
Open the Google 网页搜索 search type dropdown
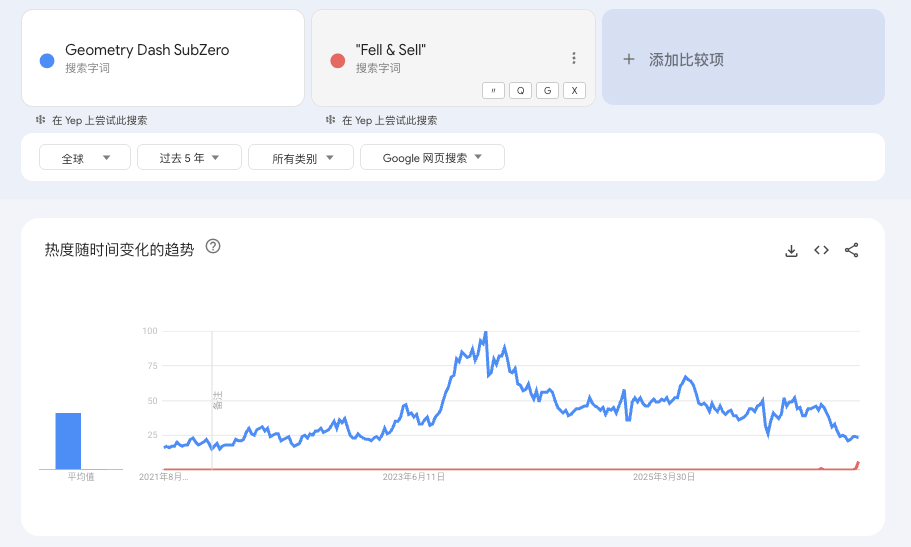[x=432, y=158]
